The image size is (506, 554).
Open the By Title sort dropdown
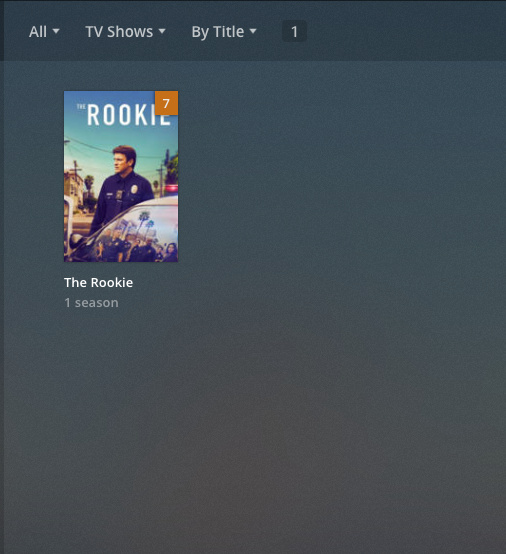224,32
